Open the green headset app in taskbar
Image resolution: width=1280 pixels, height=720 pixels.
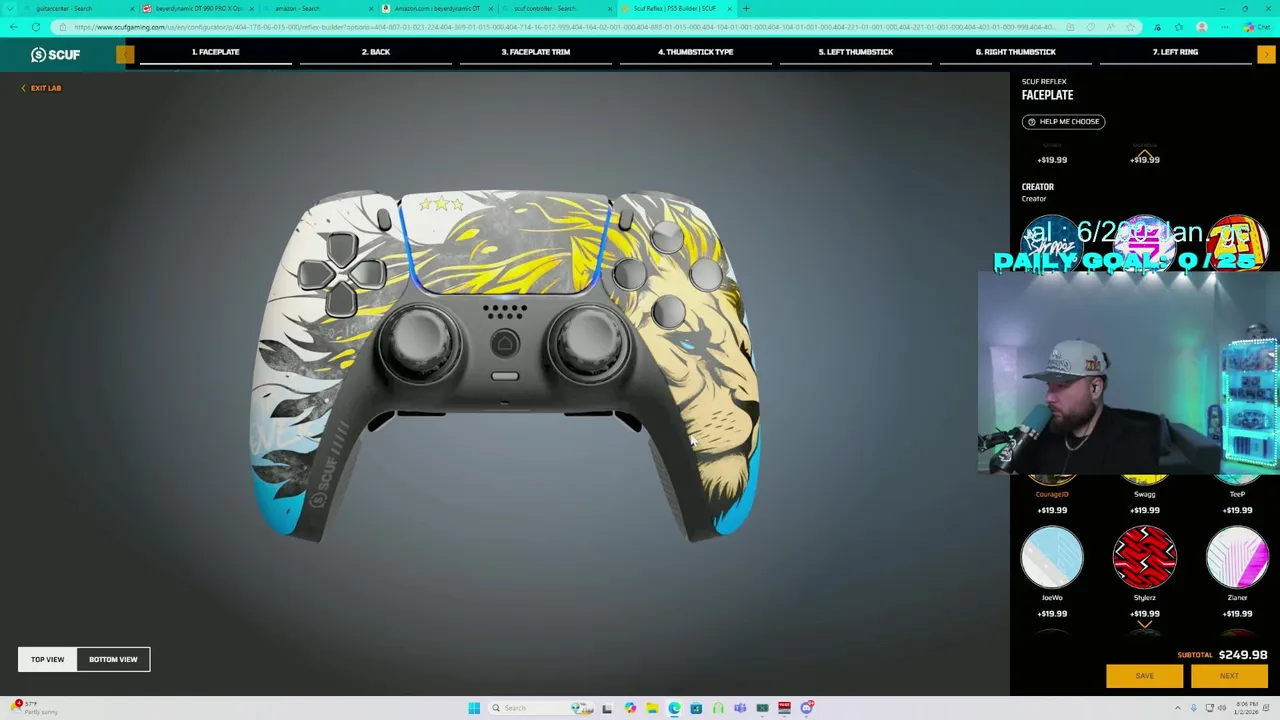click(718, 708)
